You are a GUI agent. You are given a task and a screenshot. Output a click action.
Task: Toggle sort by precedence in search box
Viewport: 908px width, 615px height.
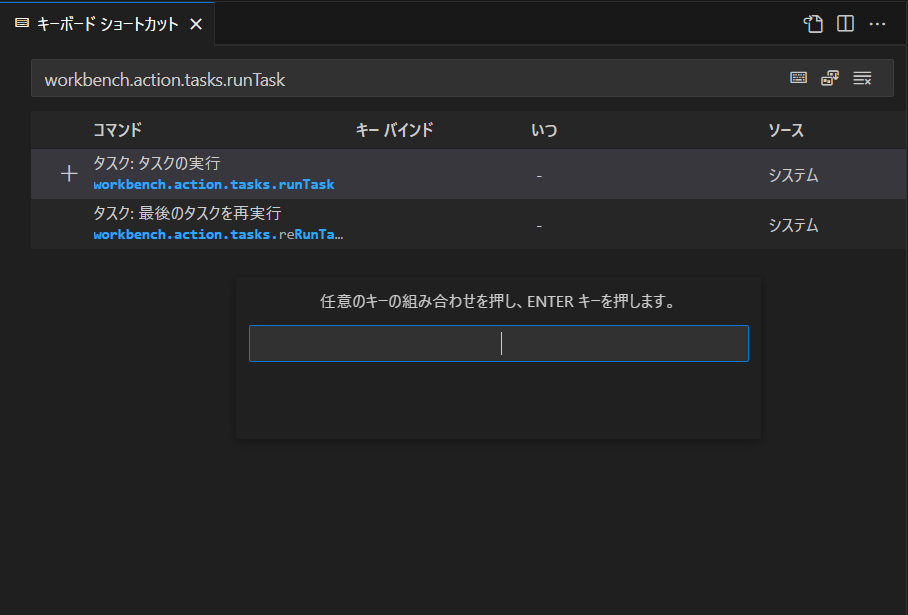[829, 79]
